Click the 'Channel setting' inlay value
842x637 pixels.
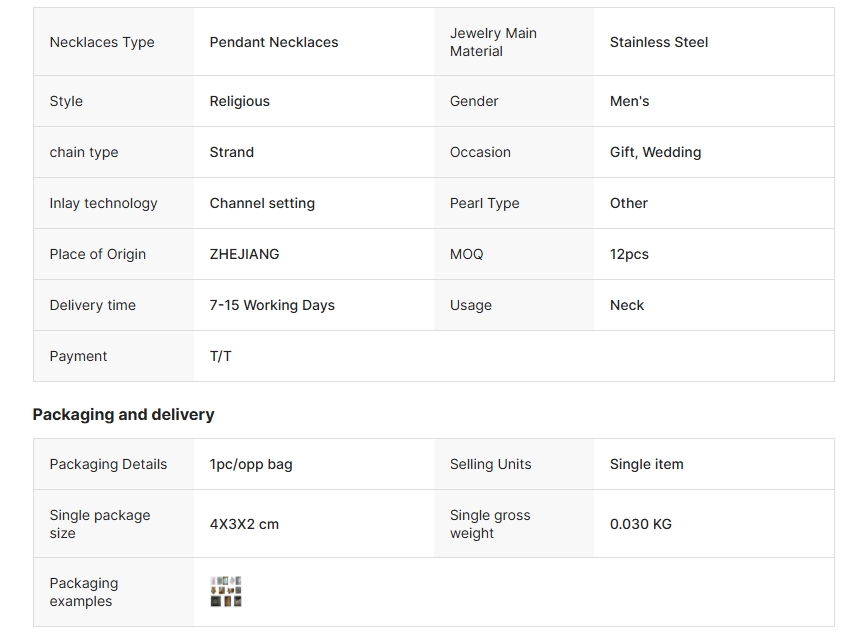pyautogui.click(x=262, y=203)
